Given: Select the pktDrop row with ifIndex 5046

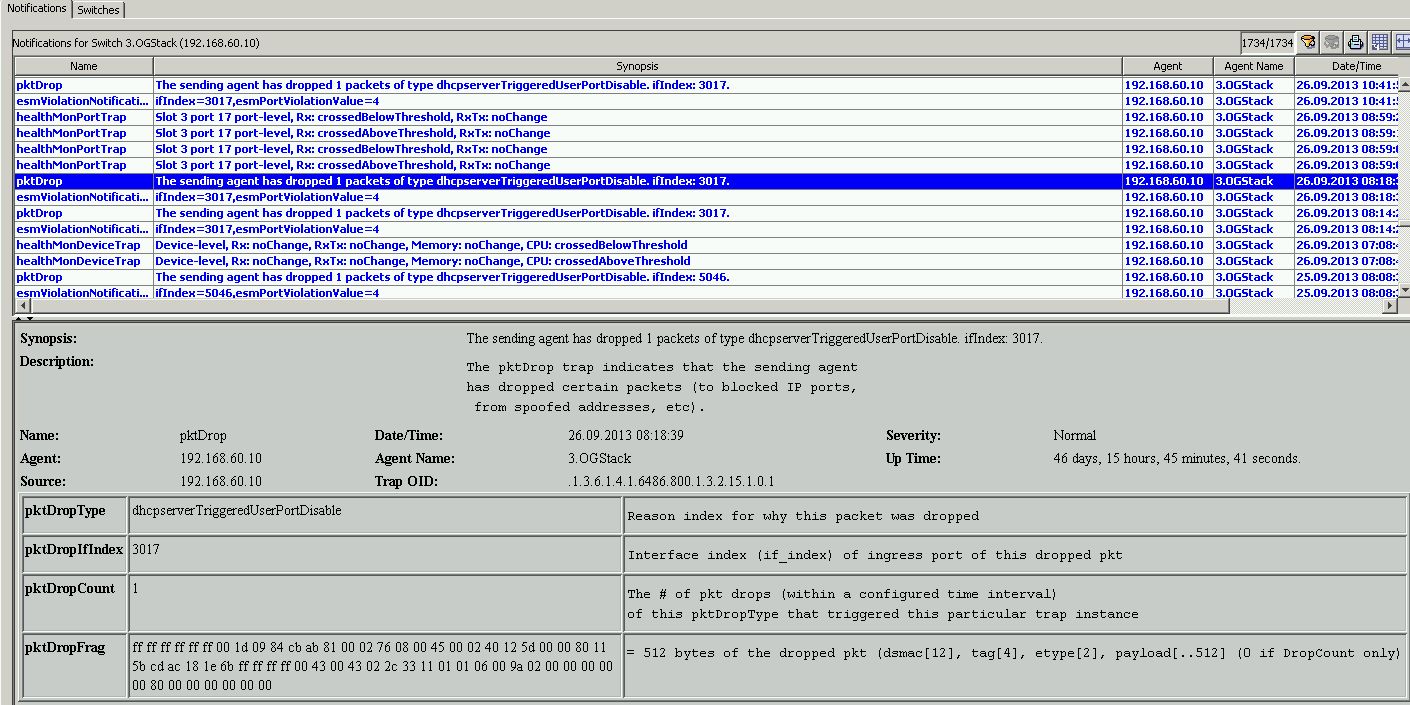Looking at the screenshot, I should [442, 277].
